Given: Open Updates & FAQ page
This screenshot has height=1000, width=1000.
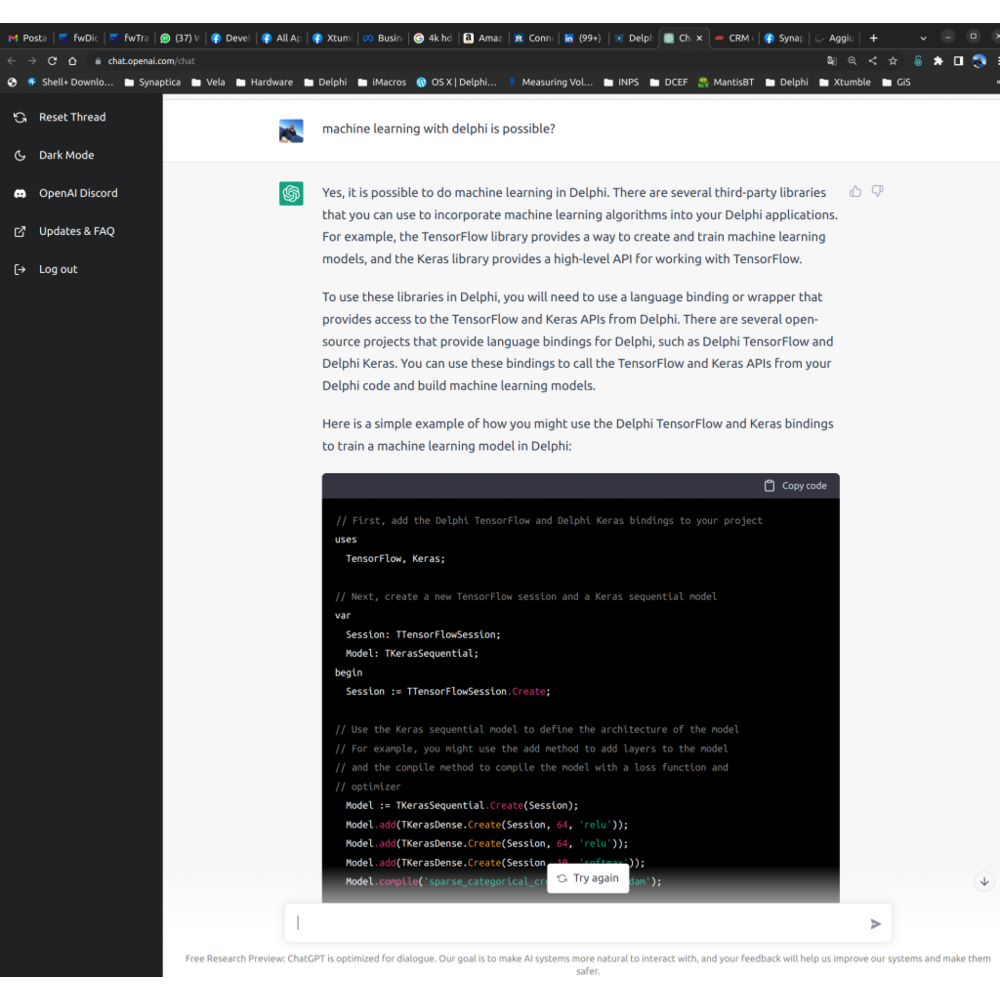Looking at the screenshot, I should [76, 231].
